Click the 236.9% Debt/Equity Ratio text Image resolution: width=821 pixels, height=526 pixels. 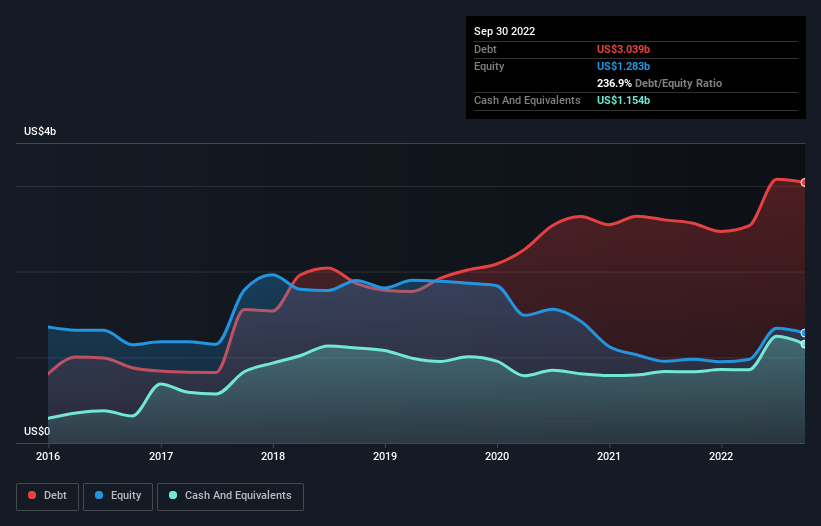click(659, 83)
